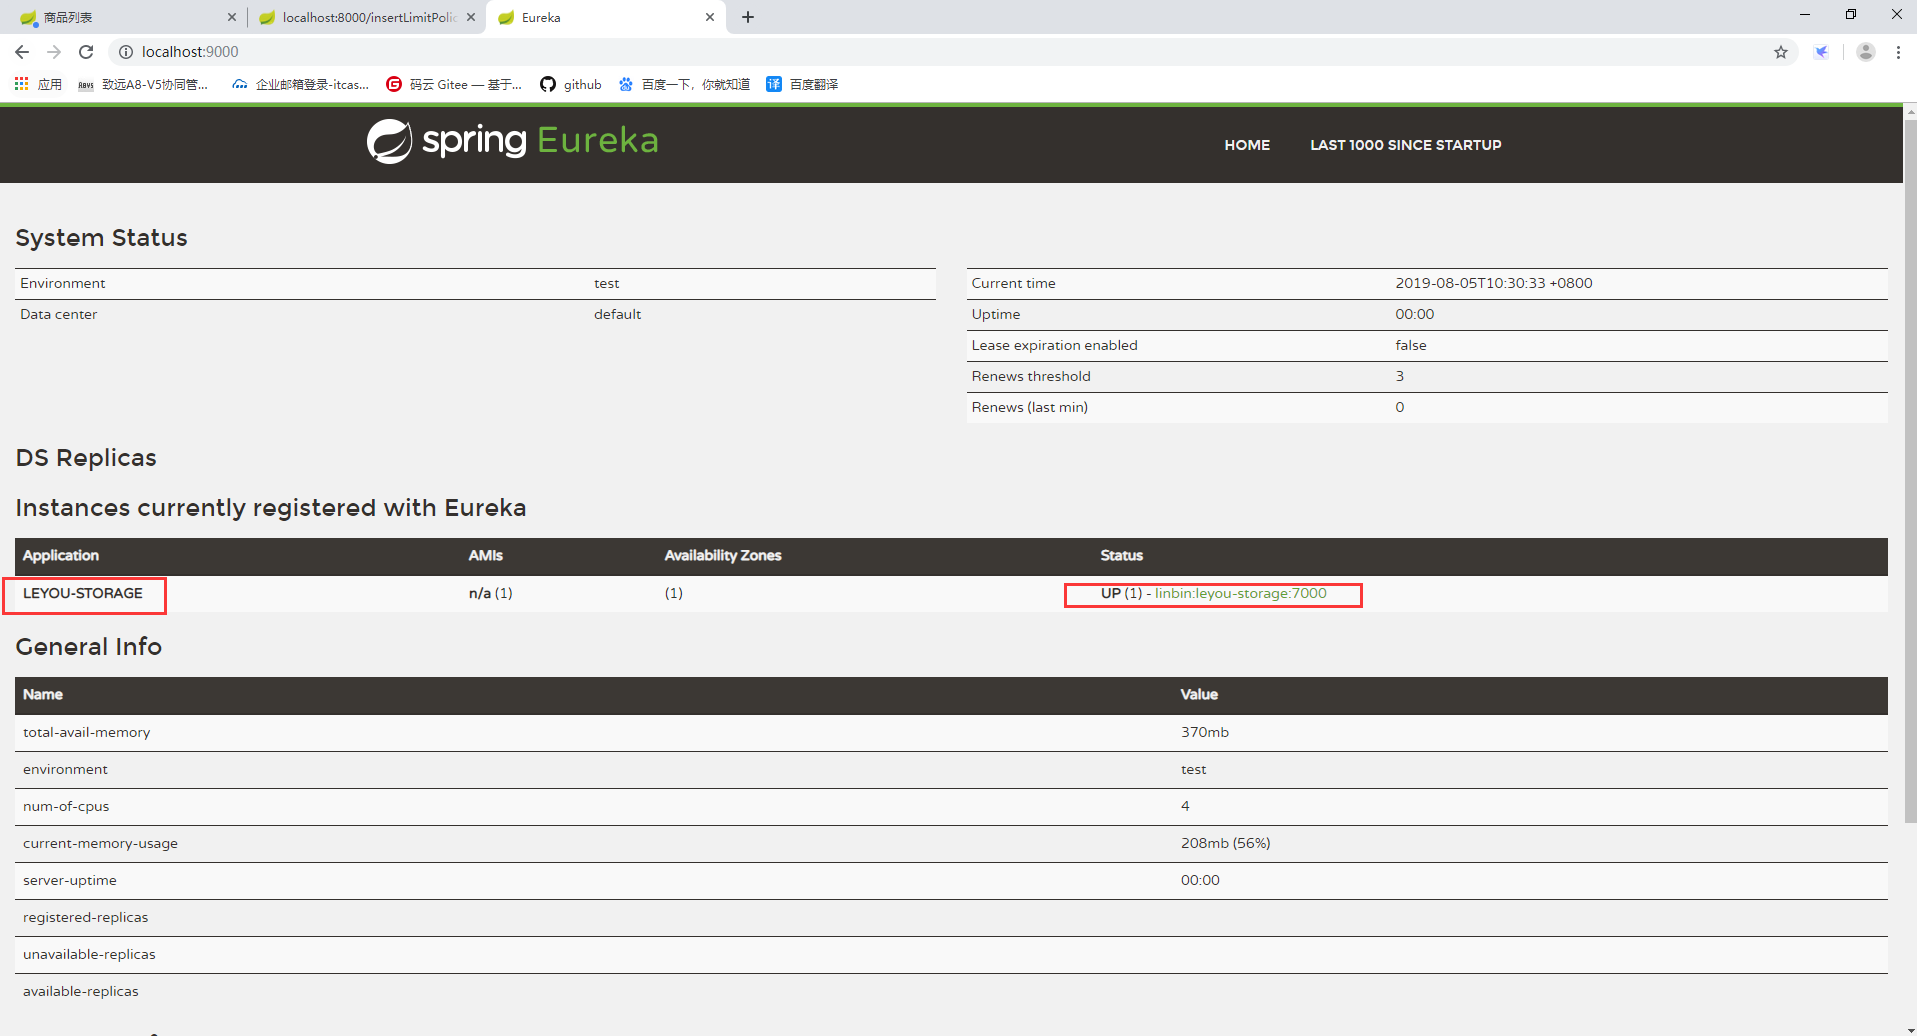Viewport: 1917px width, 1036px height.
Task: Click the Current time value 2019-08-05T10:30:33
Action: click(x=1493, y=283)
